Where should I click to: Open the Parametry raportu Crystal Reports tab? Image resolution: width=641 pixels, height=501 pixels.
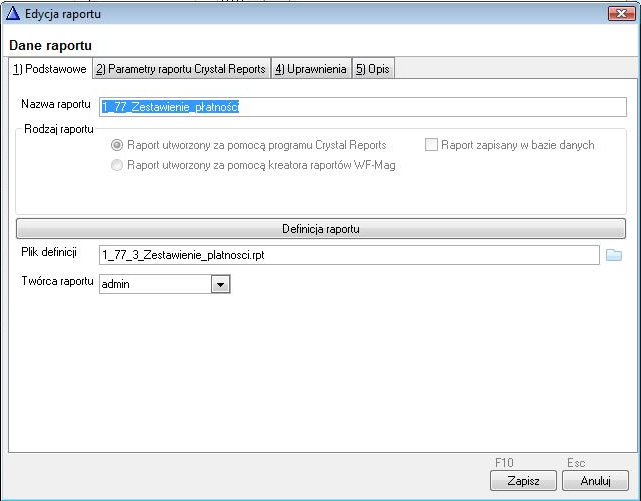click(180, 69)
